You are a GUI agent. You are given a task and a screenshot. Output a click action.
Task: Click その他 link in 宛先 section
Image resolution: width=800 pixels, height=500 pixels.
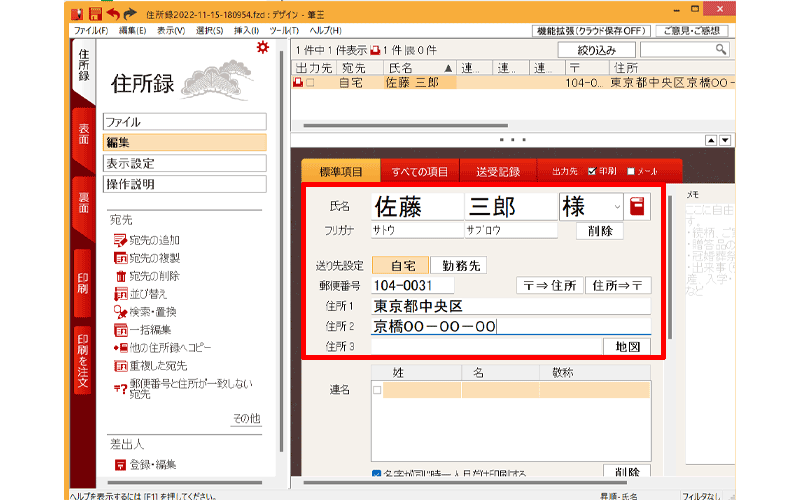coord(247,418)
